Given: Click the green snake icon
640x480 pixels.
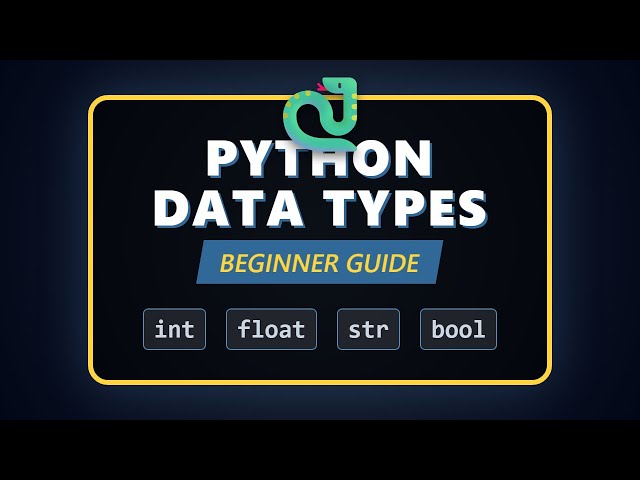Looking at the screenshot, I should [320, 113].
